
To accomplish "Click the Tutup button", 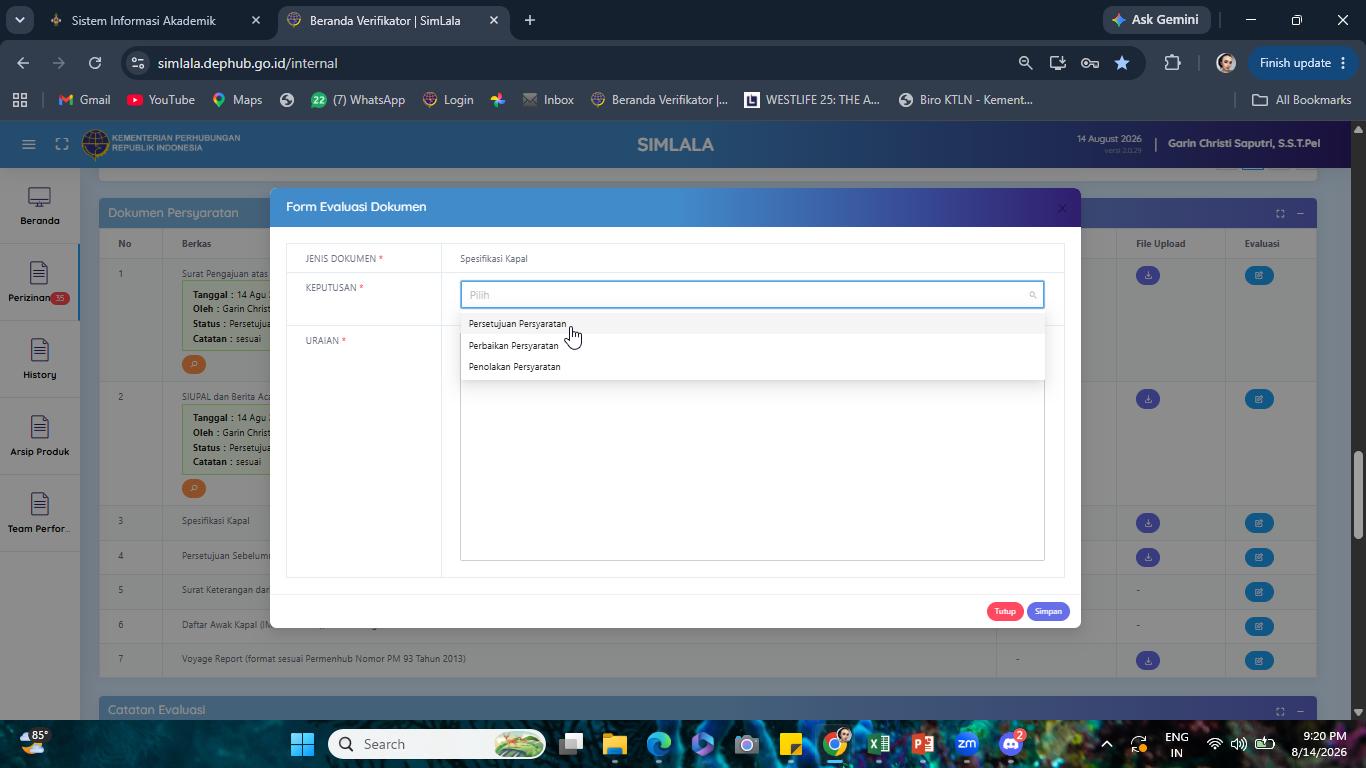I will 1005,611.
